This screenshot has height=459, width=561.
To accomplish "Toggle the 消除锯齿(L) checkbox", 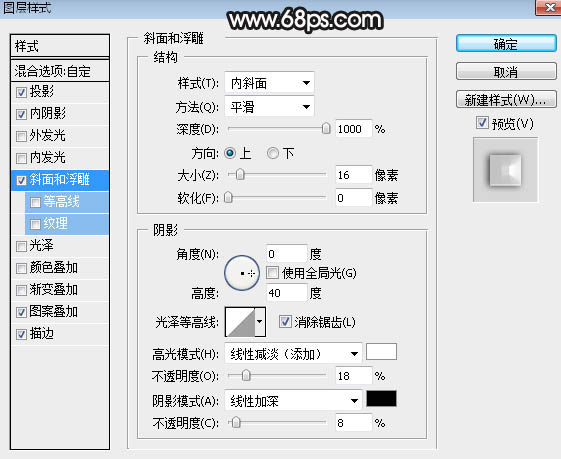I will [x=285, y=322].
